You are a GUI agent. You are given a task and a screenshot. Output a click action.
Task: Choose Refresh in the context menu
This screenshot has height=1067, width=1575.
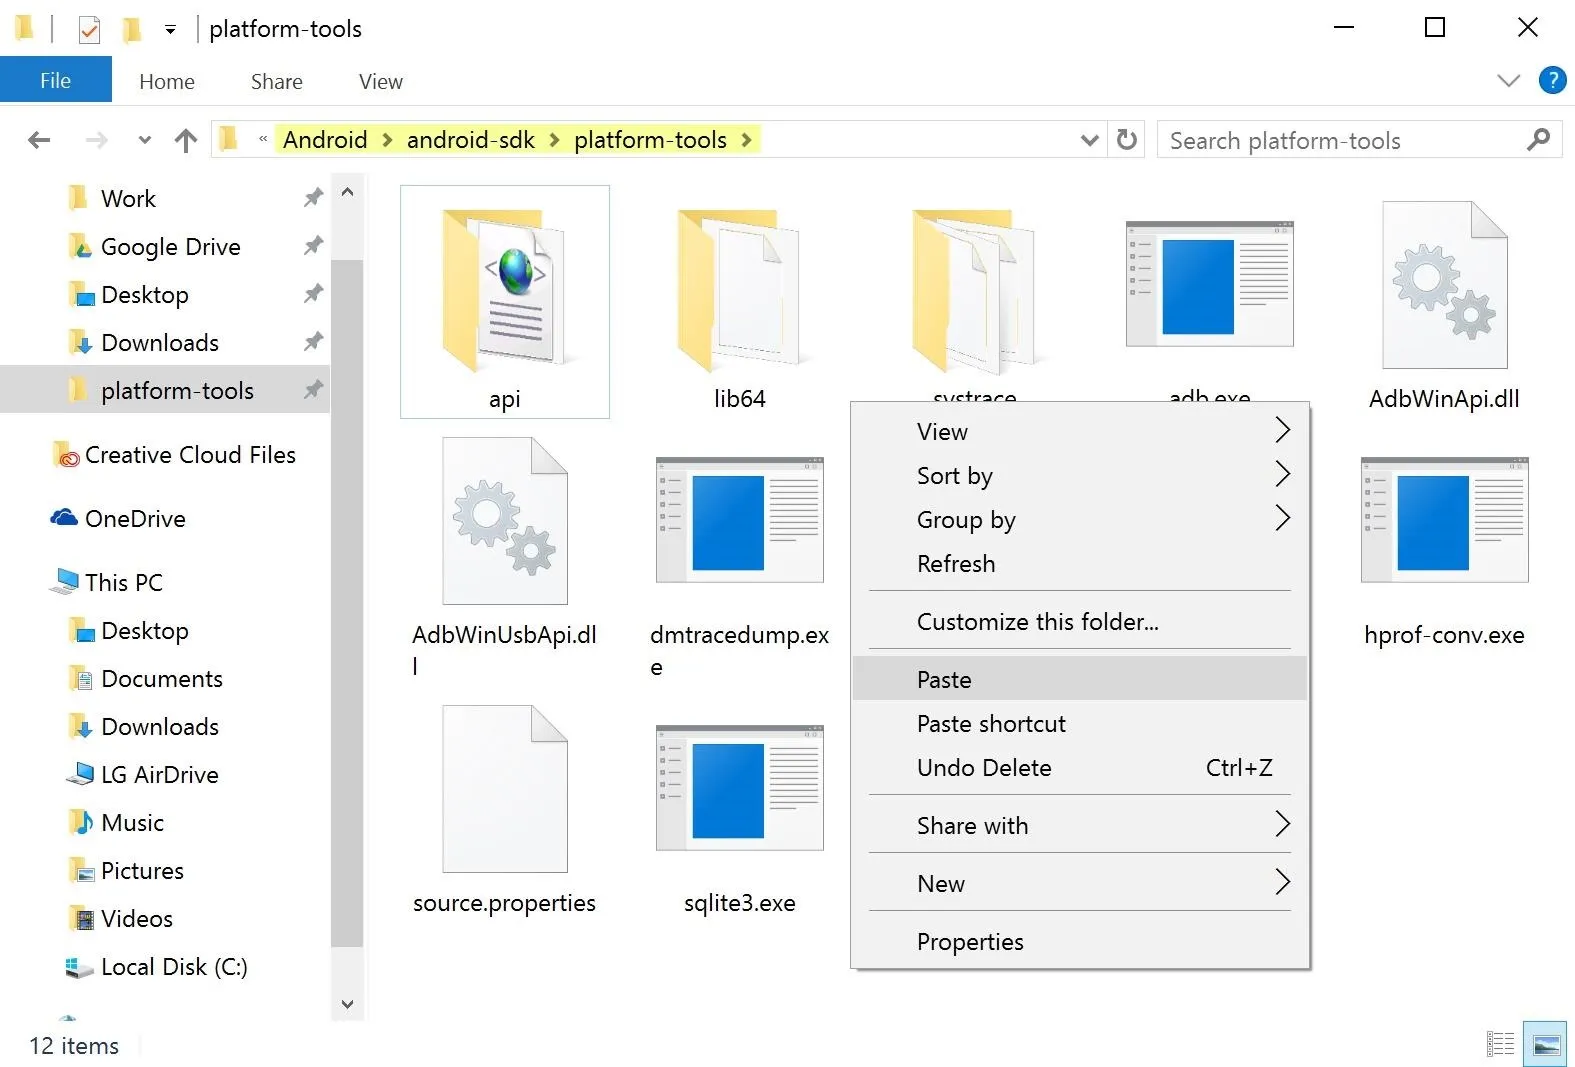pos(1080,563)
